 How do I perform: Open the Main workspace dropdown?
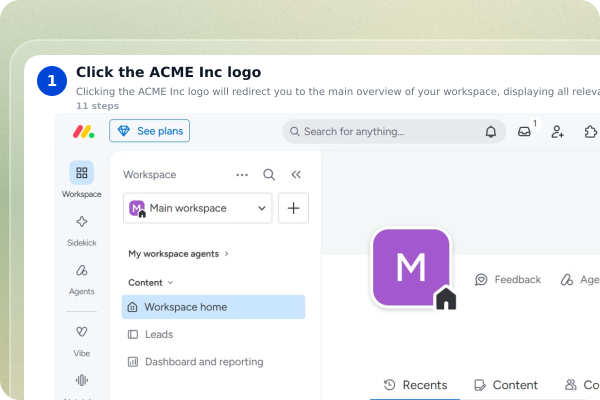[x=197, y=208]
